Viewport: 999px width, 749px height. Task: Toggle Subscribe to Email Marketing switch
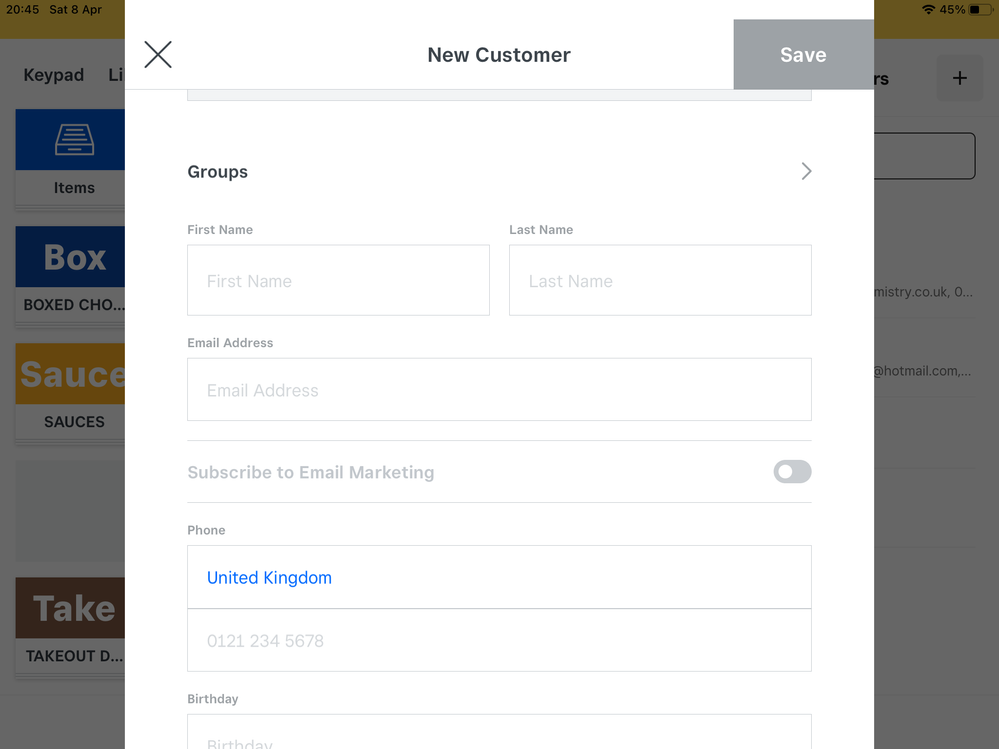(792, 472)
